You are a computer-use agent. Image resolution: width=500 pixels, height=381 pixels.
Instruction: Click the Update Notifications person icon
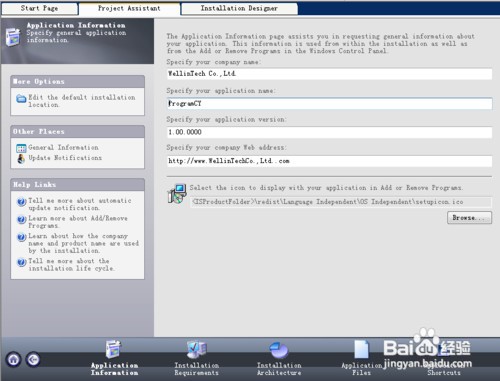tap(21, 159)
